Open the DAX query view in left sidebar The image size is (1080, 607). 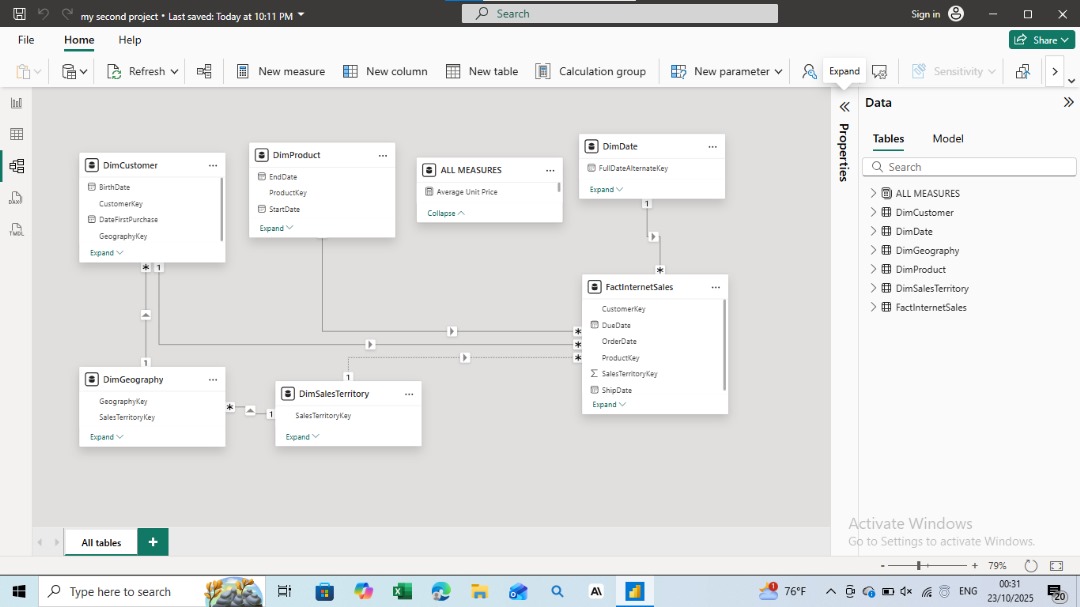[17, 198]
